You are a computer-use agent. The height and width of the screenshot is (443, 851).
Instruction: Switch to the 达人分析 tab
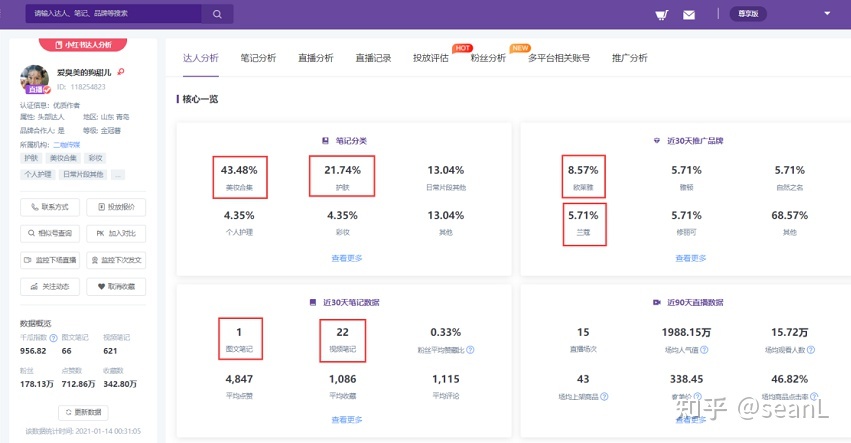(200, 58)
